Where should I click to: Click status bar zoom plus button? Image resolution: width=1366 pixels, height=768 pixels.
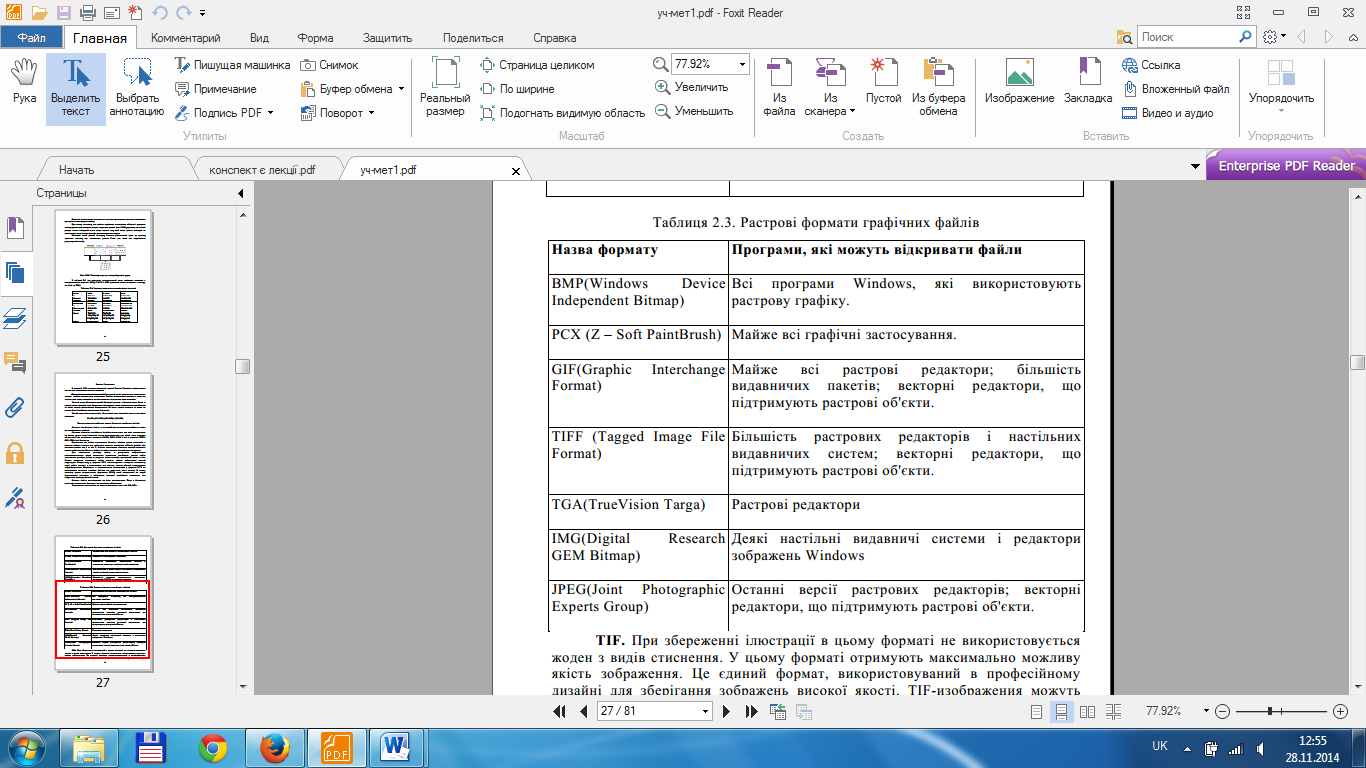(x=1341, y=711)
